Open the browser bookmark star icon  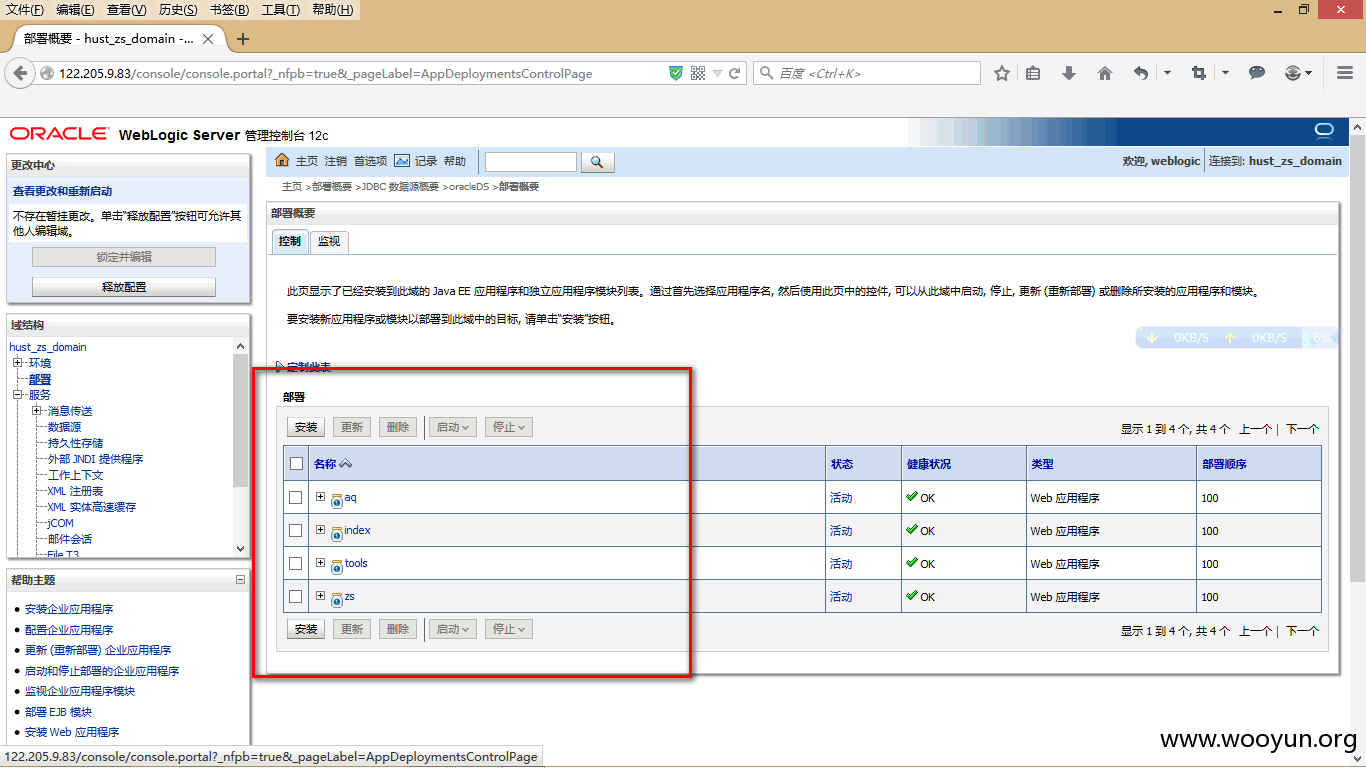[x=1002, y=73]
